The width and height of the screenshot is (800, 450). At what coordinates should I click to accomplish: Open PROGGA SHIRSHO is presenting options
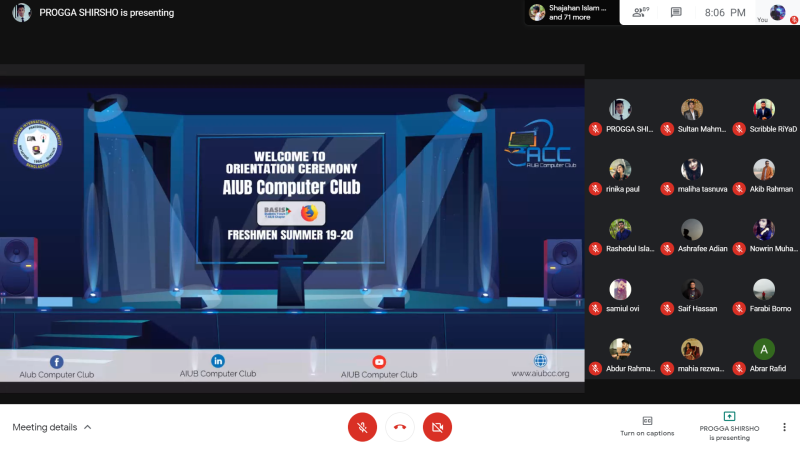[x=729, y=426]
